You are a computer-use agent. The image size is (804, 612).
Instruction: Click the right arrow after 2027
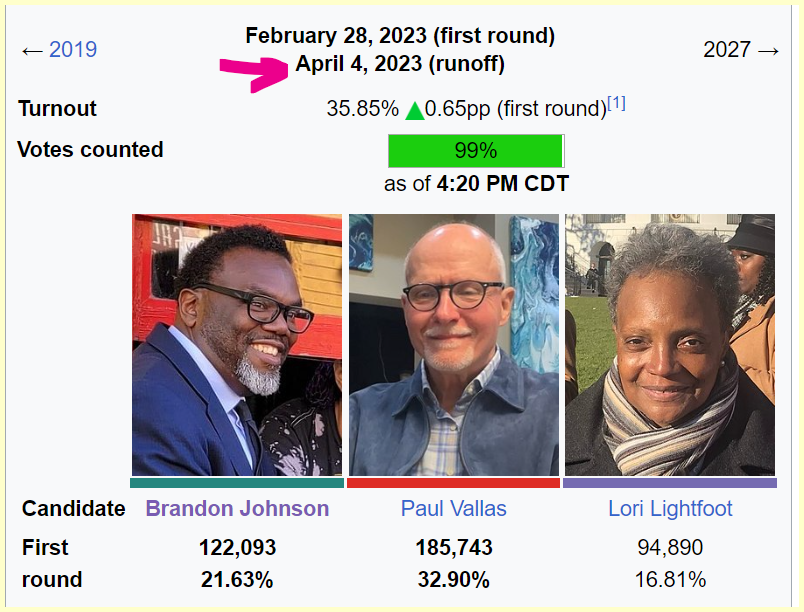pyautogui.click(x=768, y=49)
